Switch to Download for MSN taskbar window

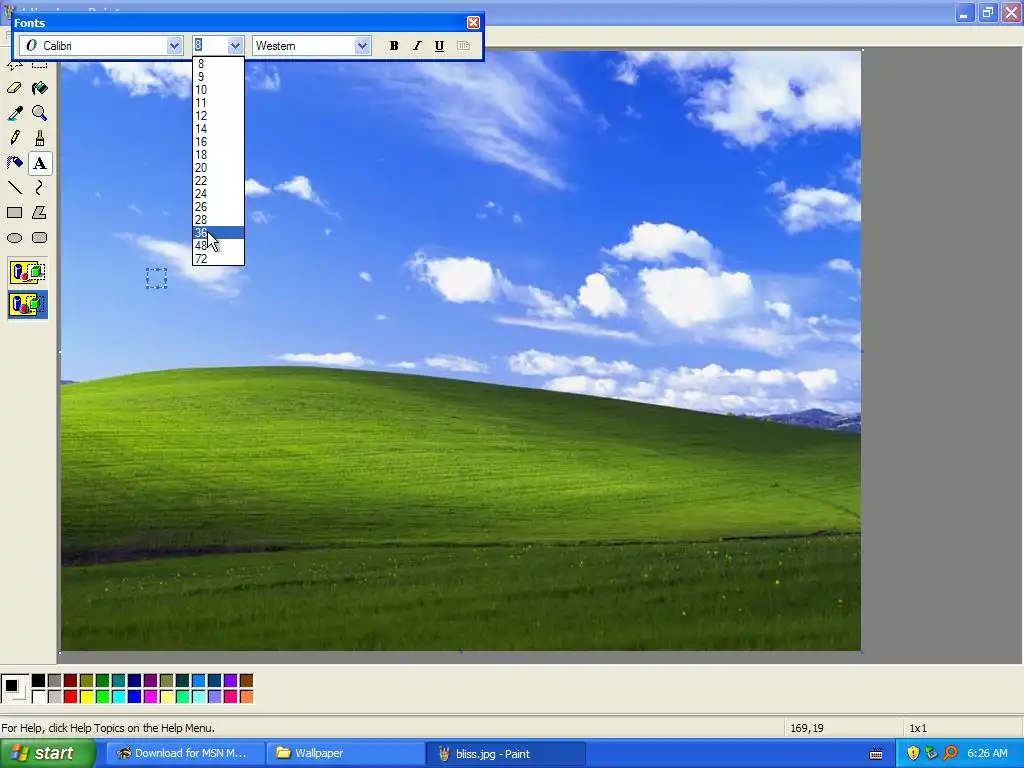tap(185, 754)
